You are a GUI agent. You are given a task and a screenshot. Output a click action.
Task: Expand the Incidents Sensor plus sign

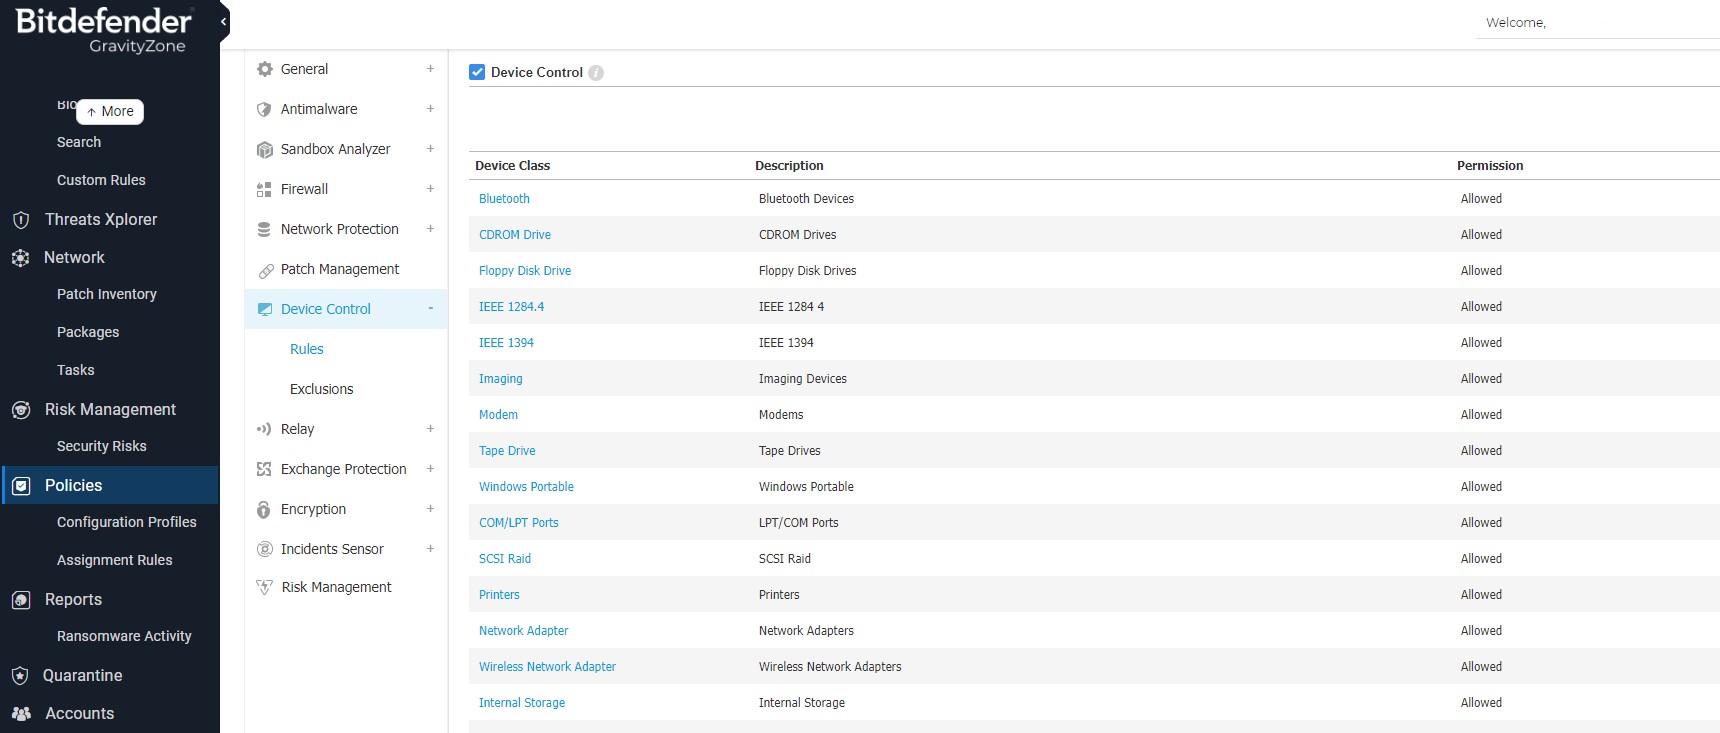click(x=430, y=549)
